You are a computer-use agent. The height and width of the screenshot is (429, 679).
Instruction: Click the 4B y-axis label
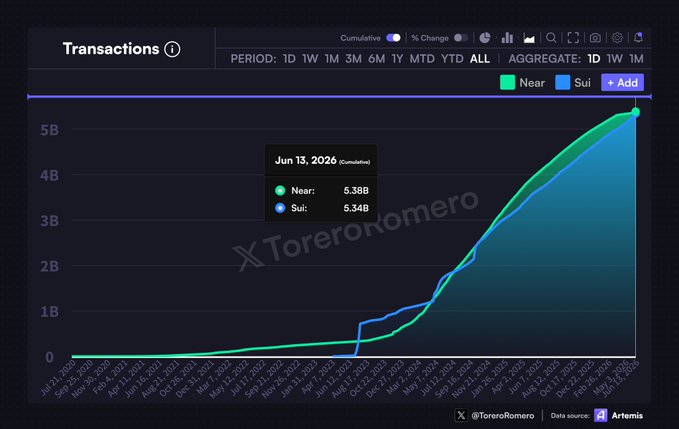point(49,175)
